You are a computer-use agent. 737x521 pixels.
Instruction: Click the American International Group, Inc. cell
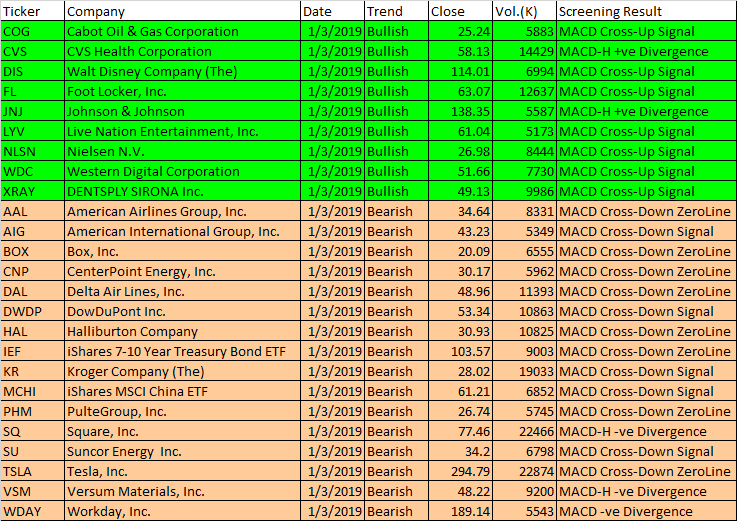[182, 231]
